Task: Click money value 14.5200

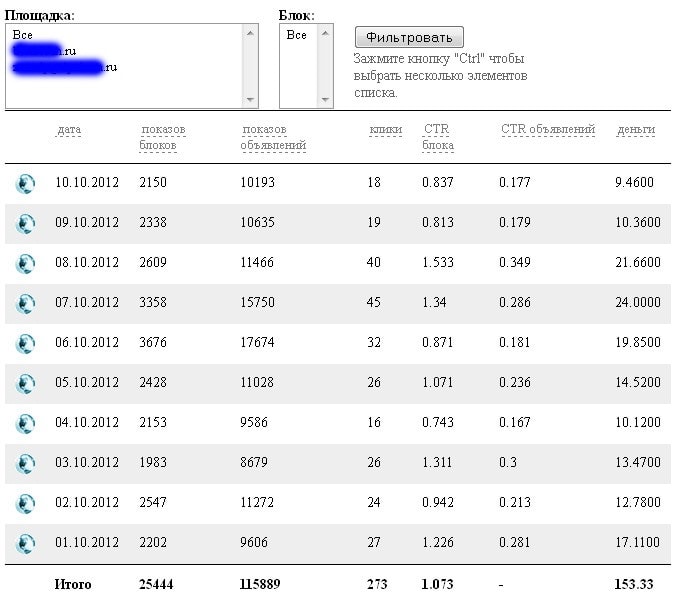Action: [638, 383]
